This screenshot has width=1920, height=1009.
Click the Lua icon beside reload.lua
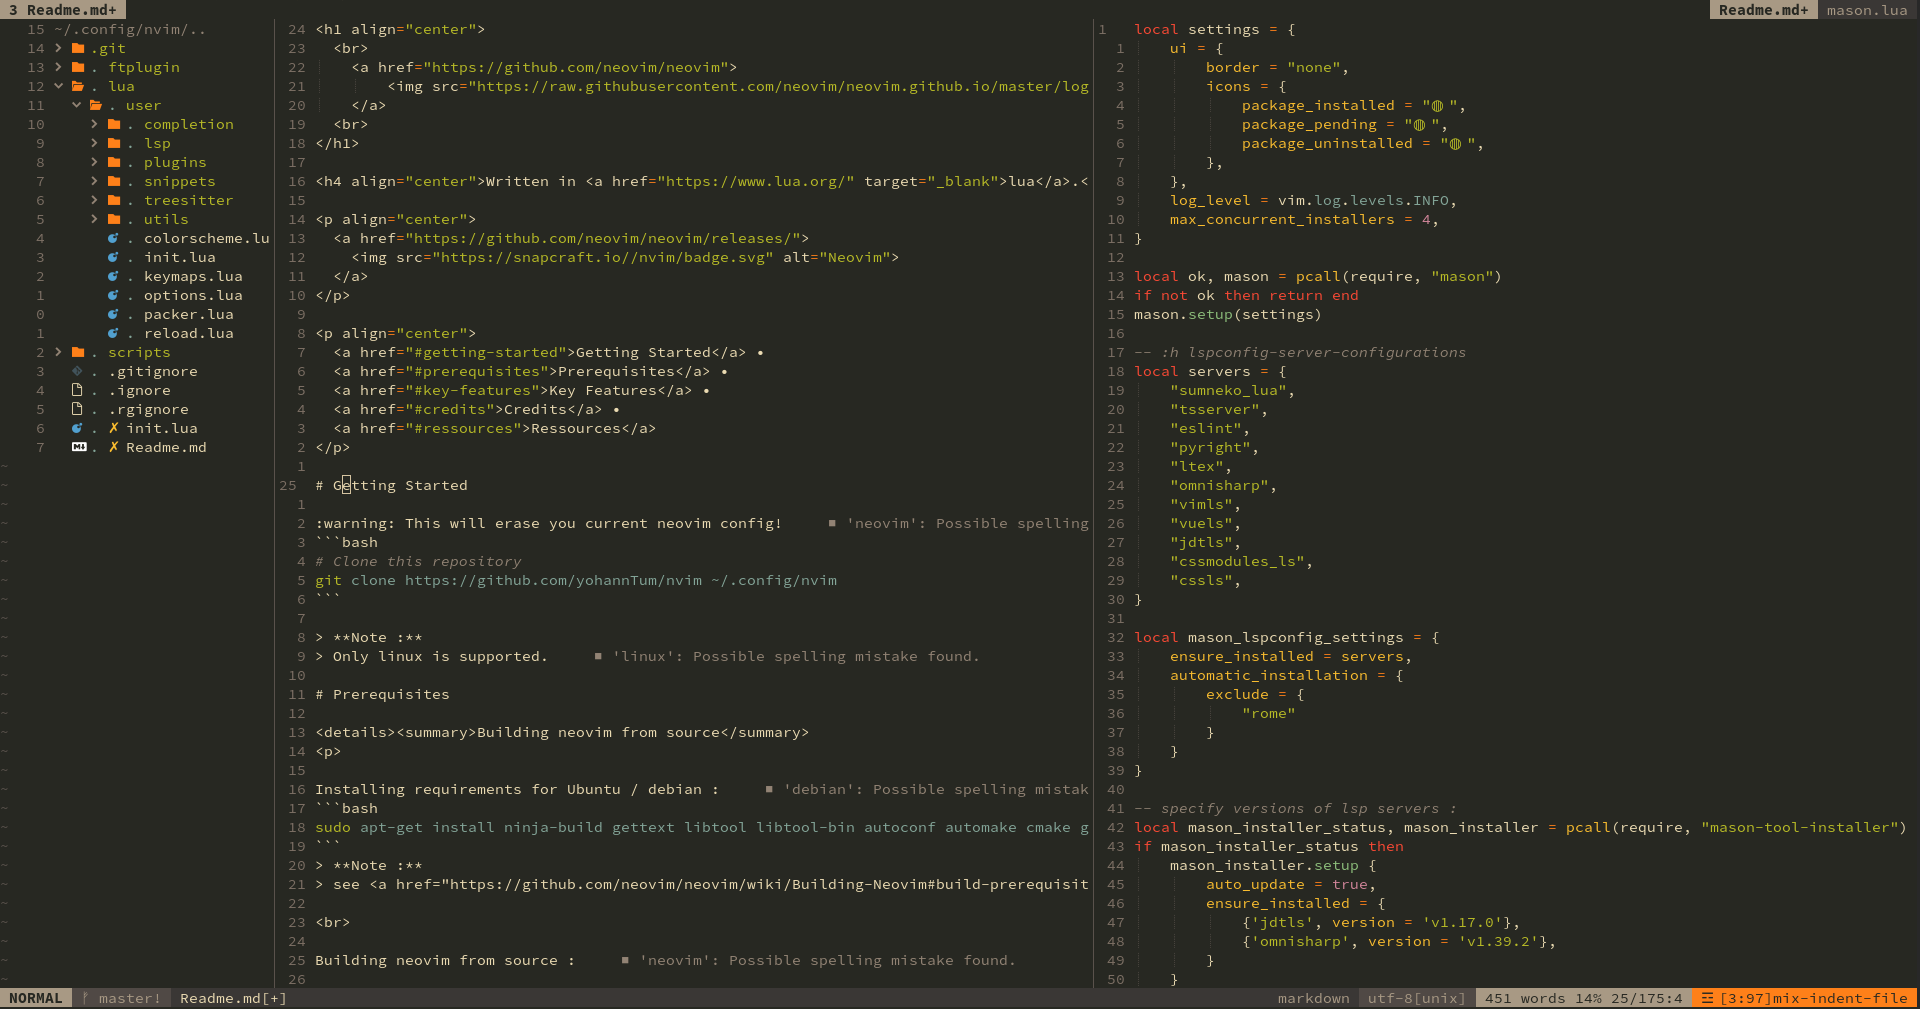113,333
